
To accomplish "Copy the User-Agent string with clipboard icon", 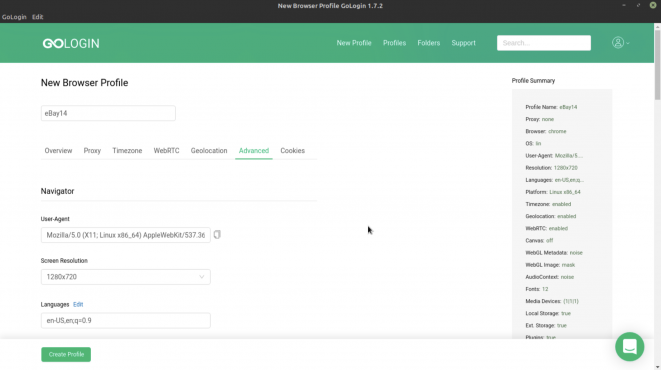I will click(x=217, y=235).
